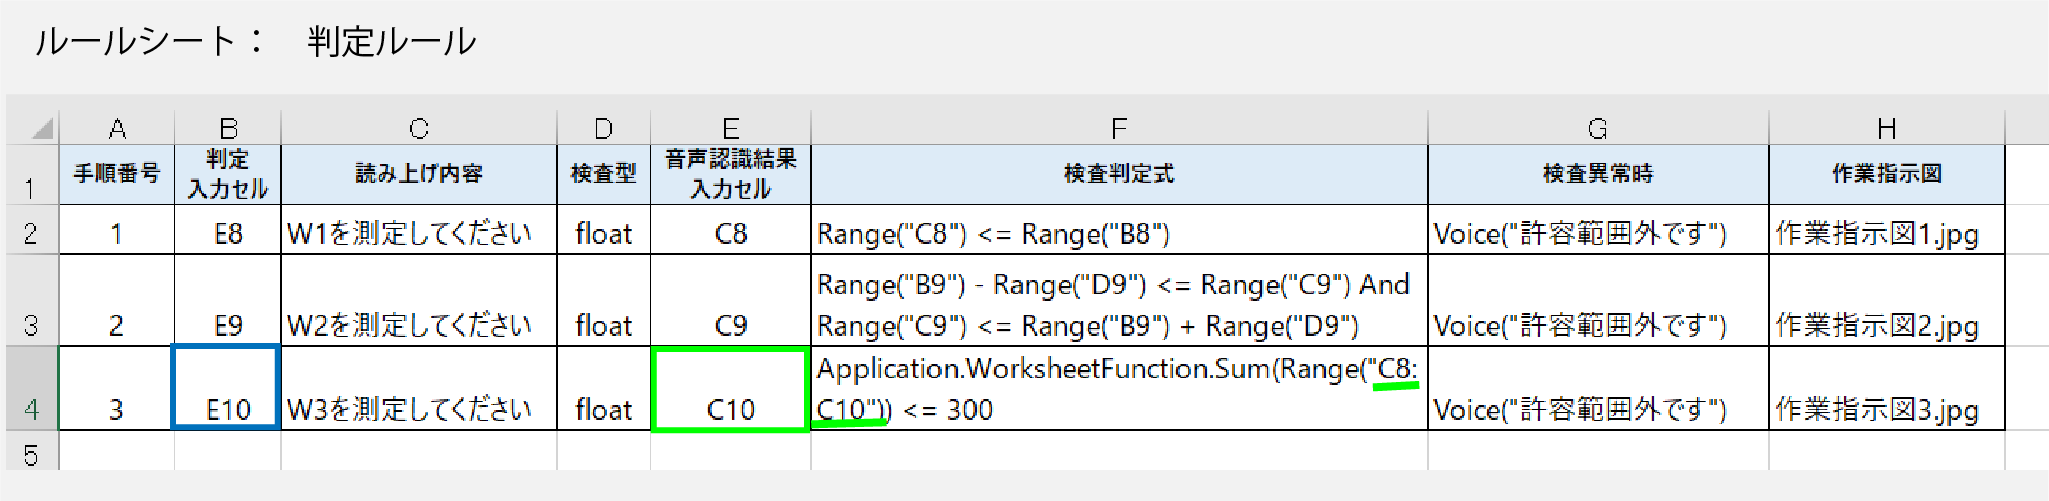Select the 読み上げ内容 header cell
The height and width of the screenshot is (501, 2049).
point(418,174)
